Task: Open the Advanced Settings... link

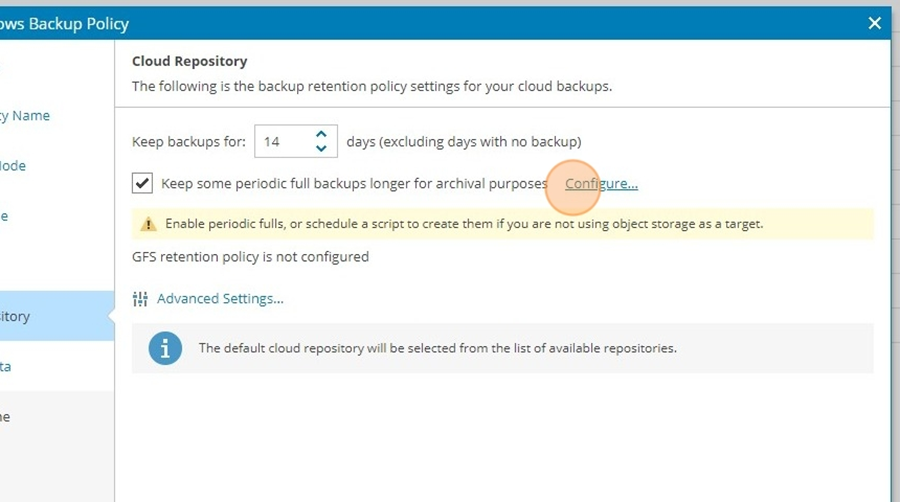Action: (x=220, y=298)
